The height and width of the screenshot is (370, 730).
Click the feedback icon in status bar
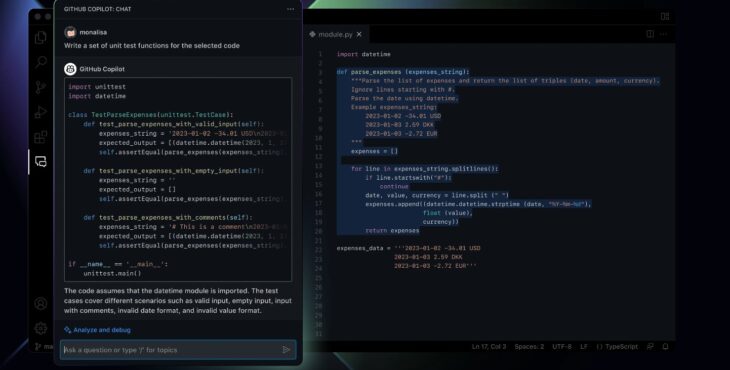click(650, 347)
